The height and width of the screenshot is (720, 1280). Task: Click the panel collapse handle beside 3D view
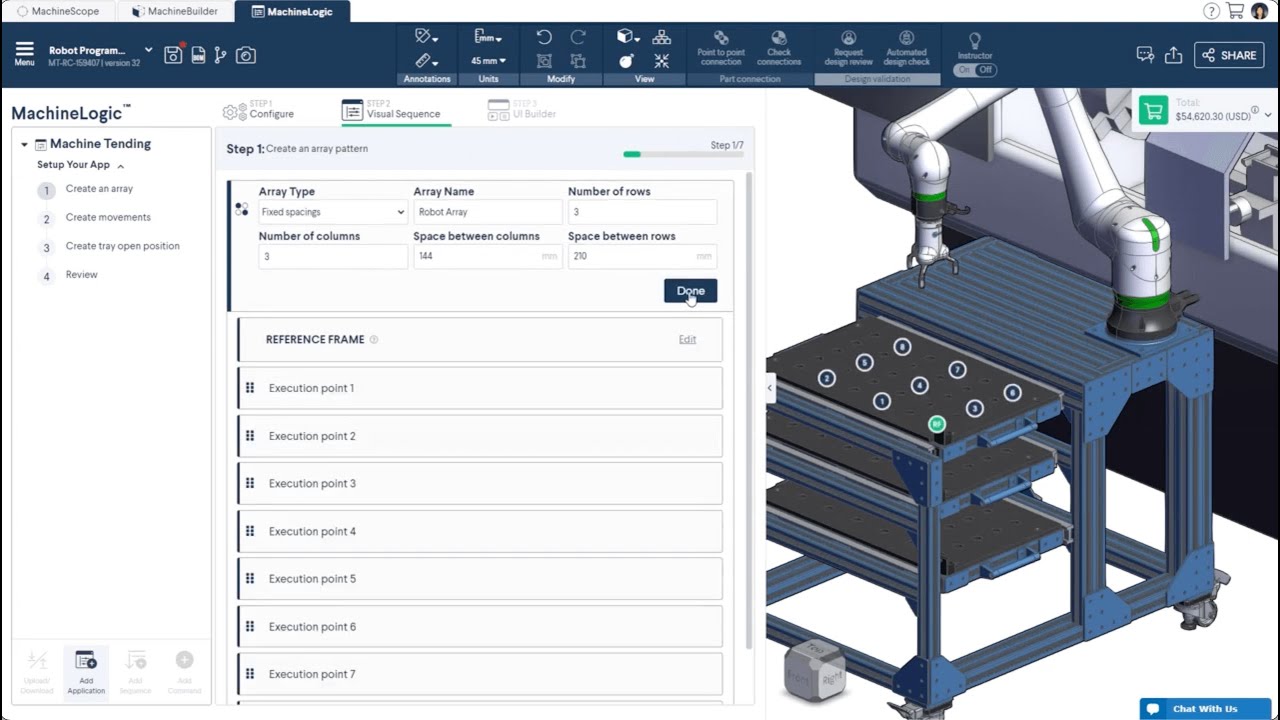coord(770,388)
